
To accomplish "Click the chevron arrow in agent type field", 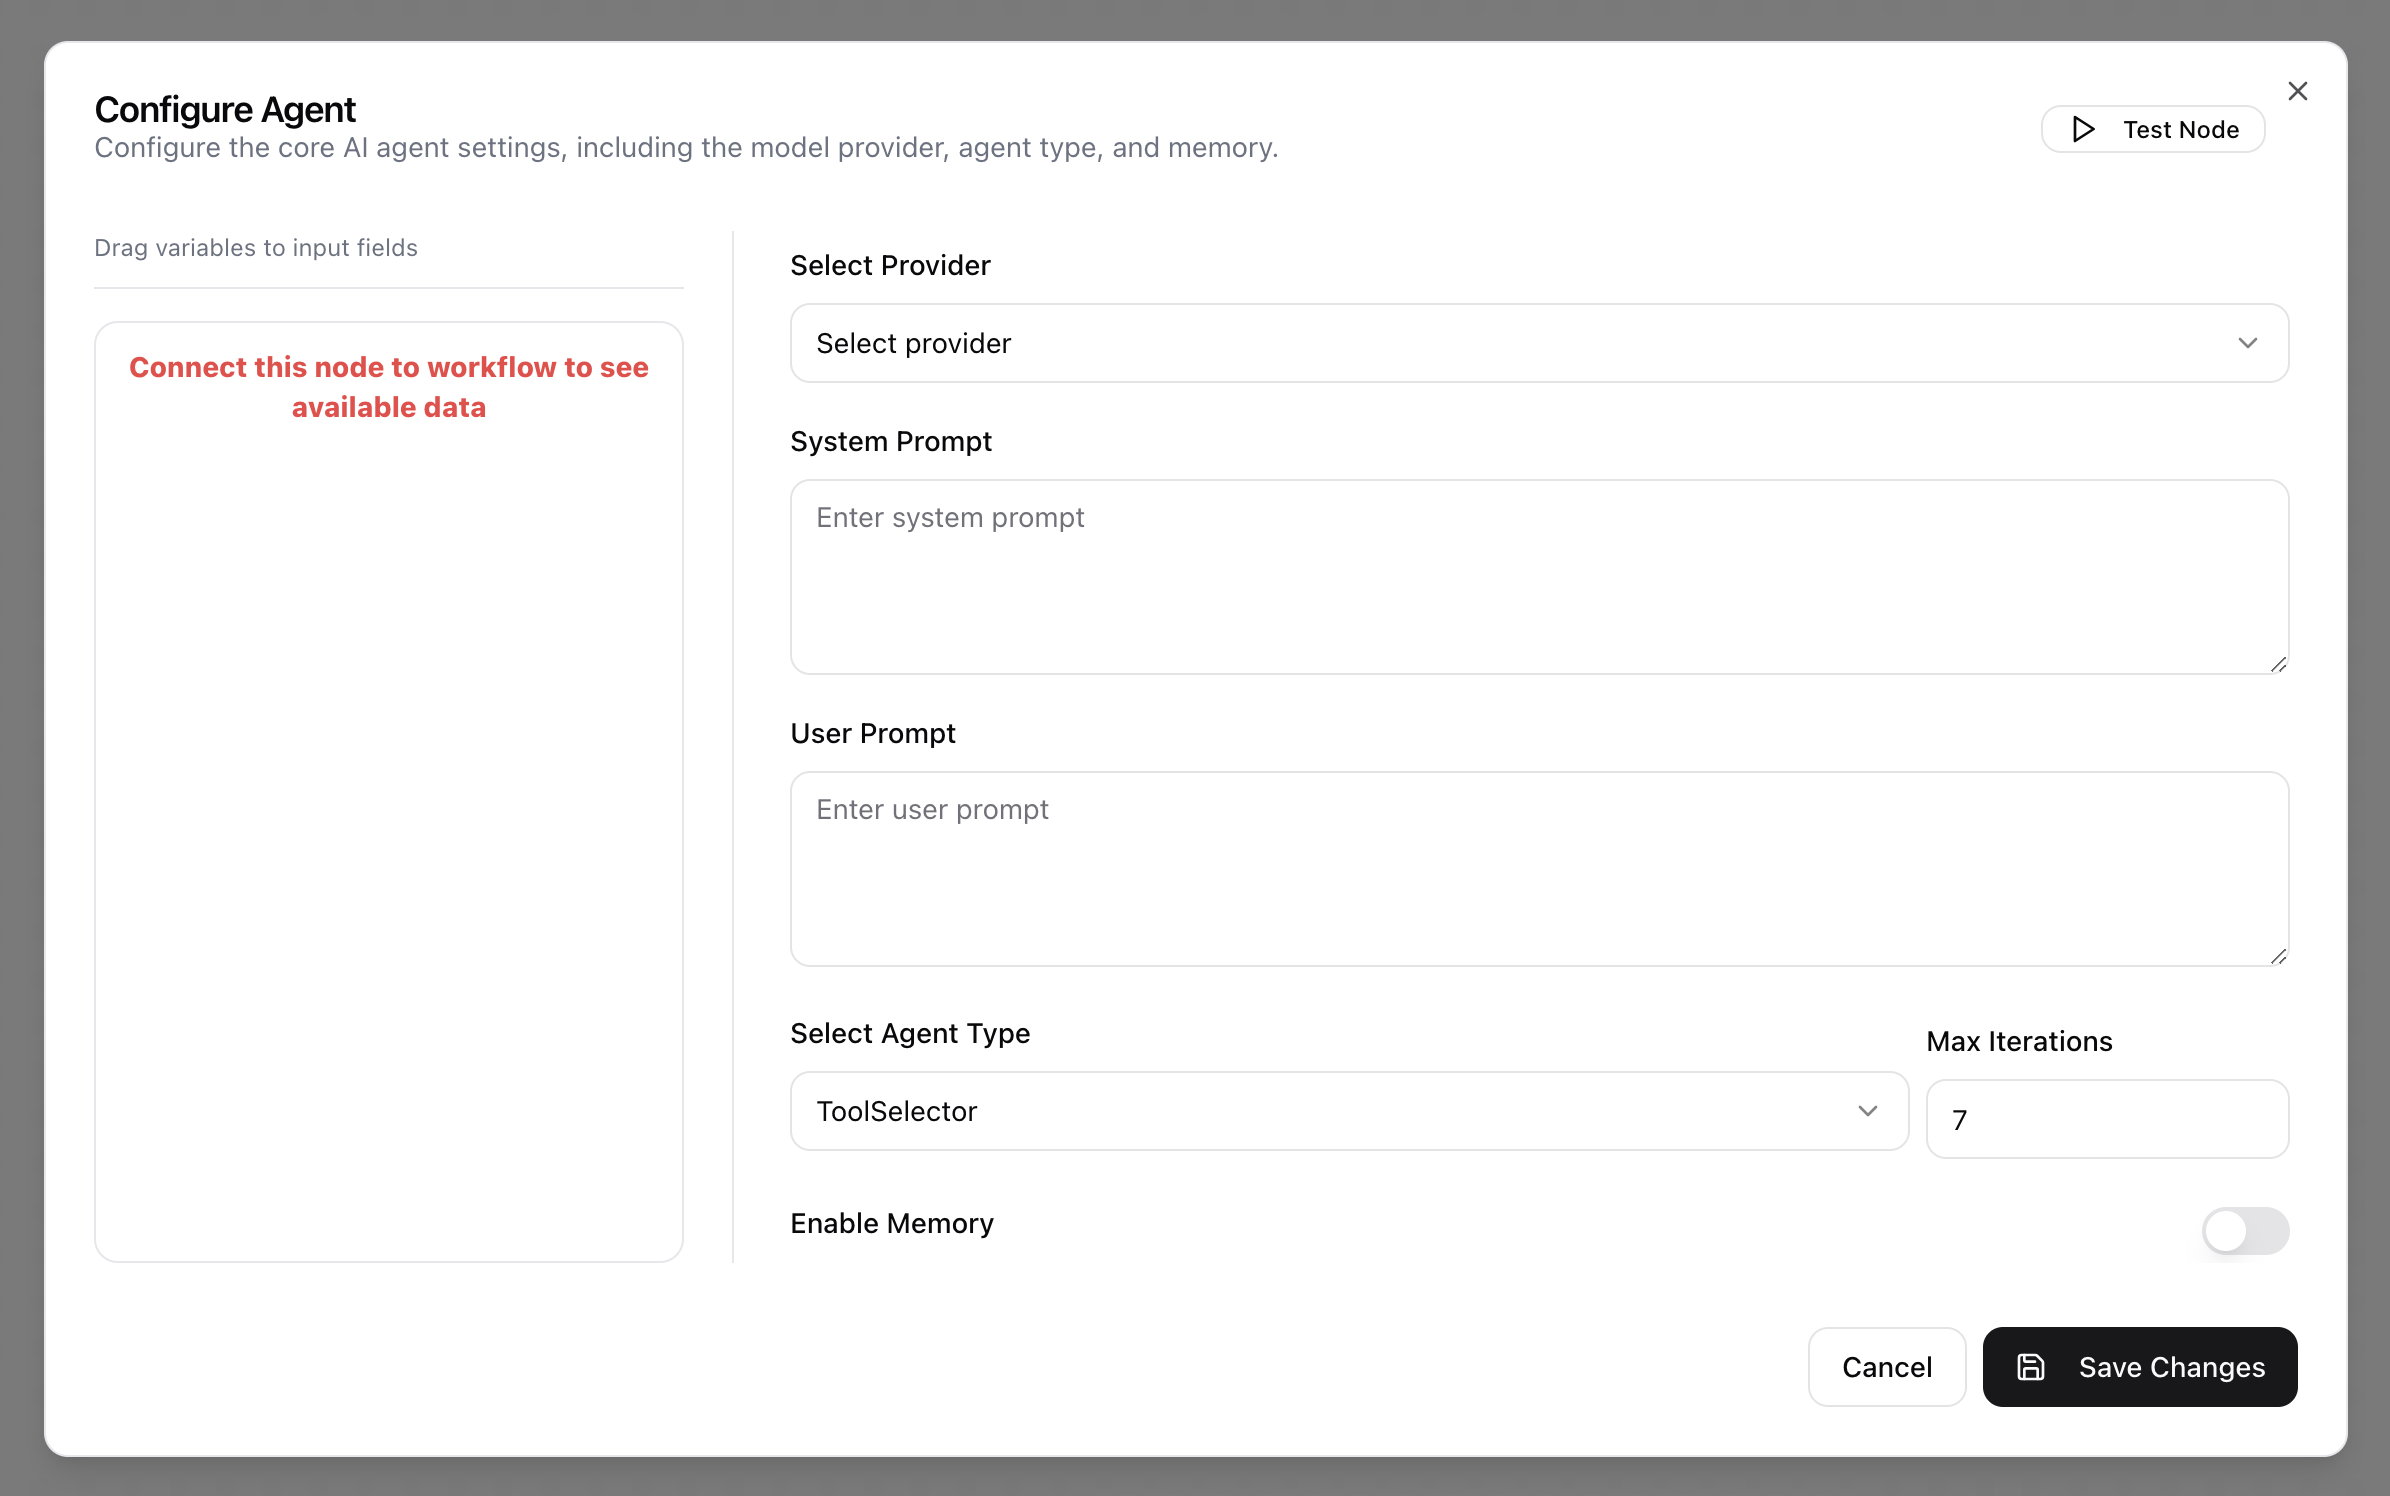I will tap(1867, 1111).
